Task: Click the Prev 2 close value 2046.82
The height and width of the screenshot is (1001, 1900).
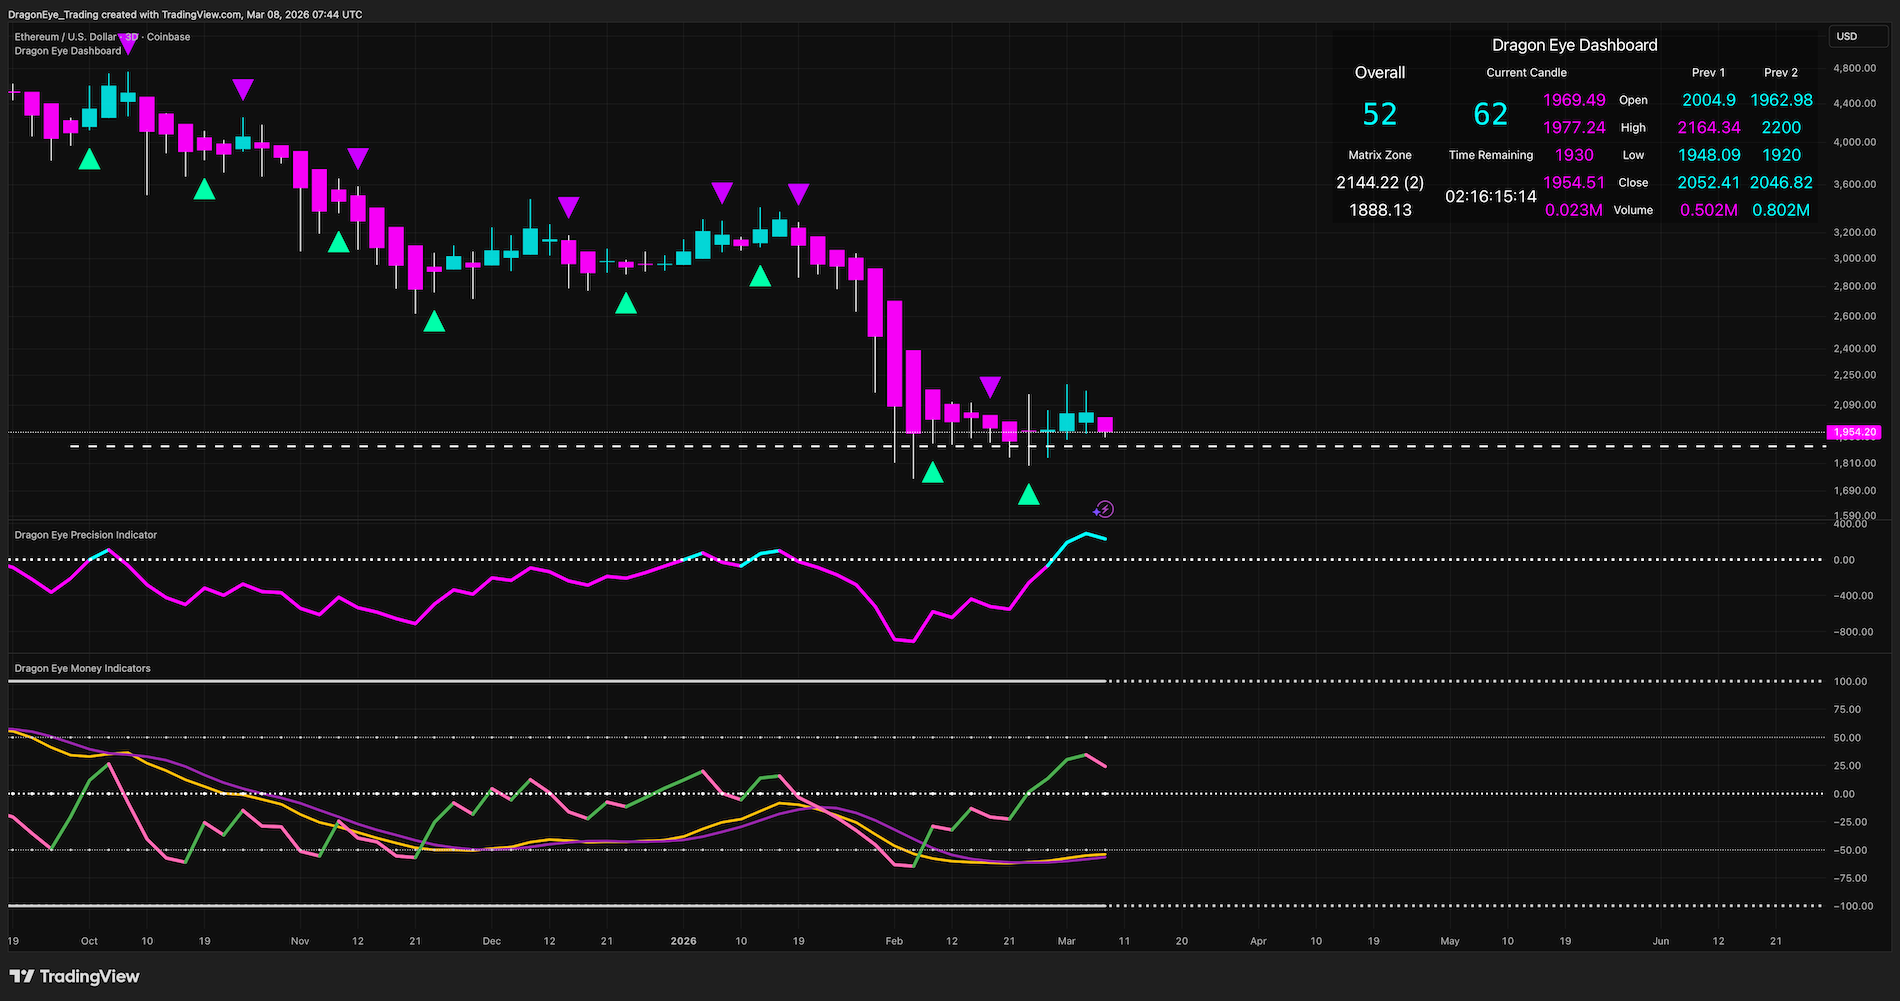Action: tap(1781, 182)
